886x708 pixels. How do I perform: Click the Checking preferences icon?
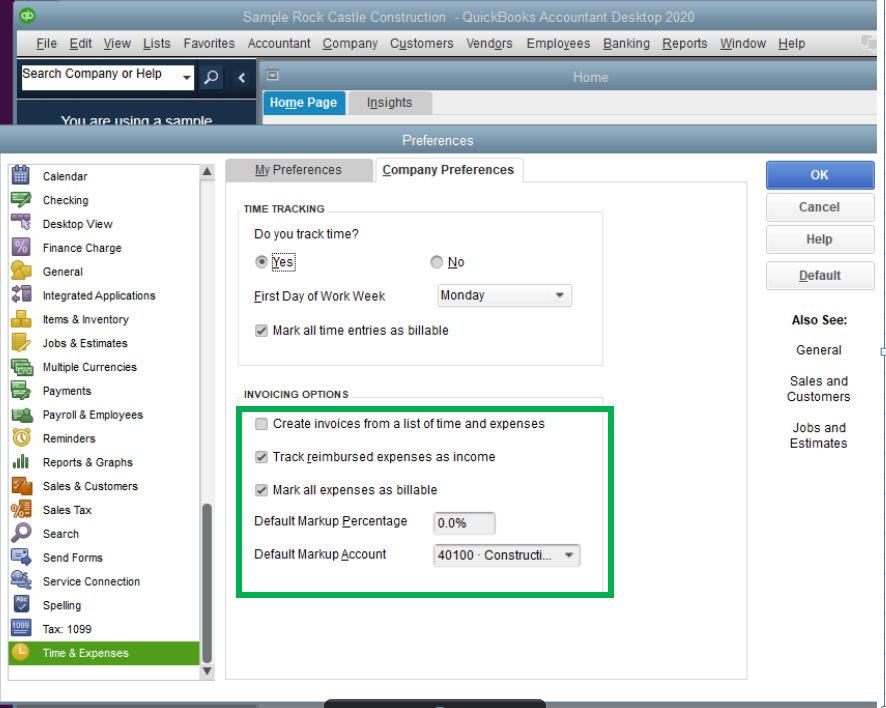coord(21,199)
